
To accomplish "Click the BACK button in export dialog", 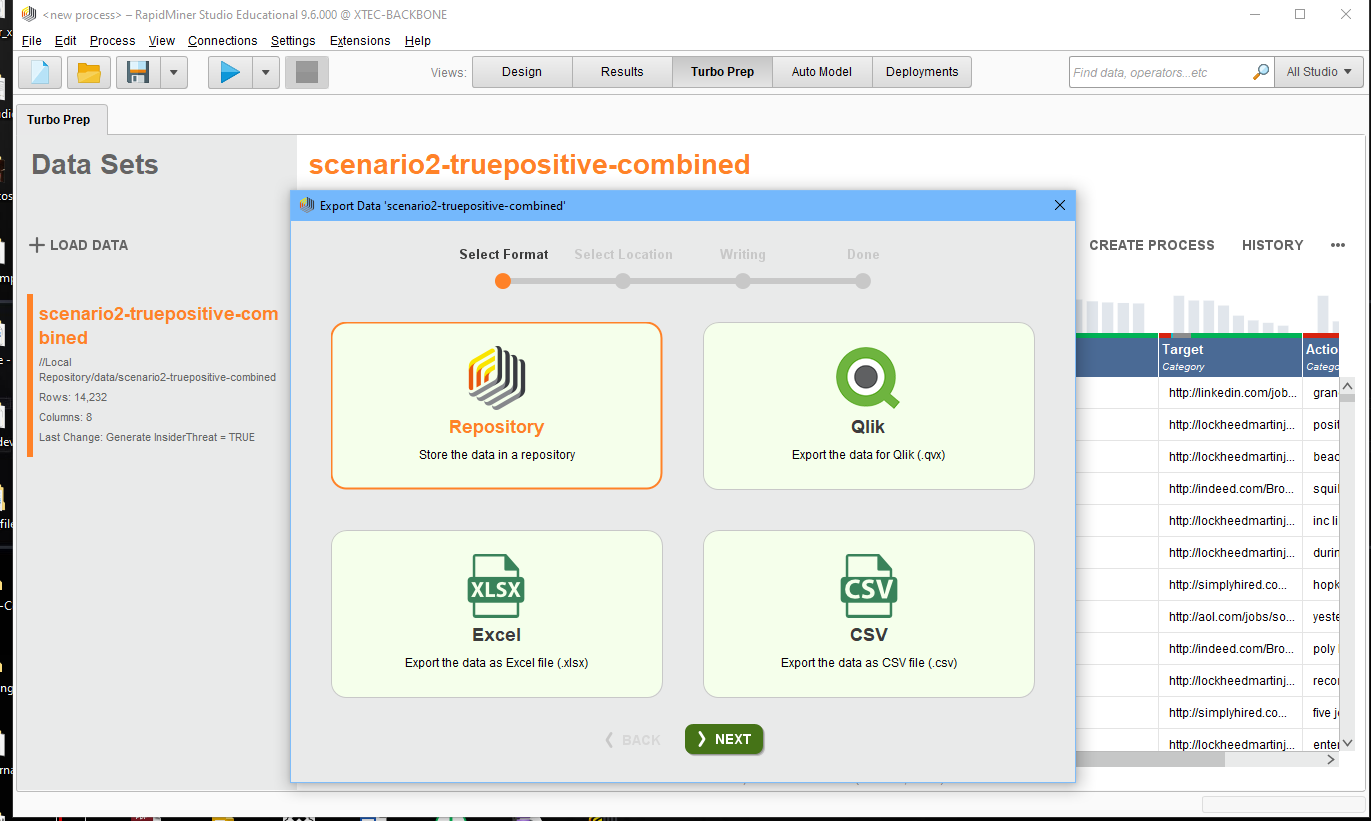I will (632, 740).
